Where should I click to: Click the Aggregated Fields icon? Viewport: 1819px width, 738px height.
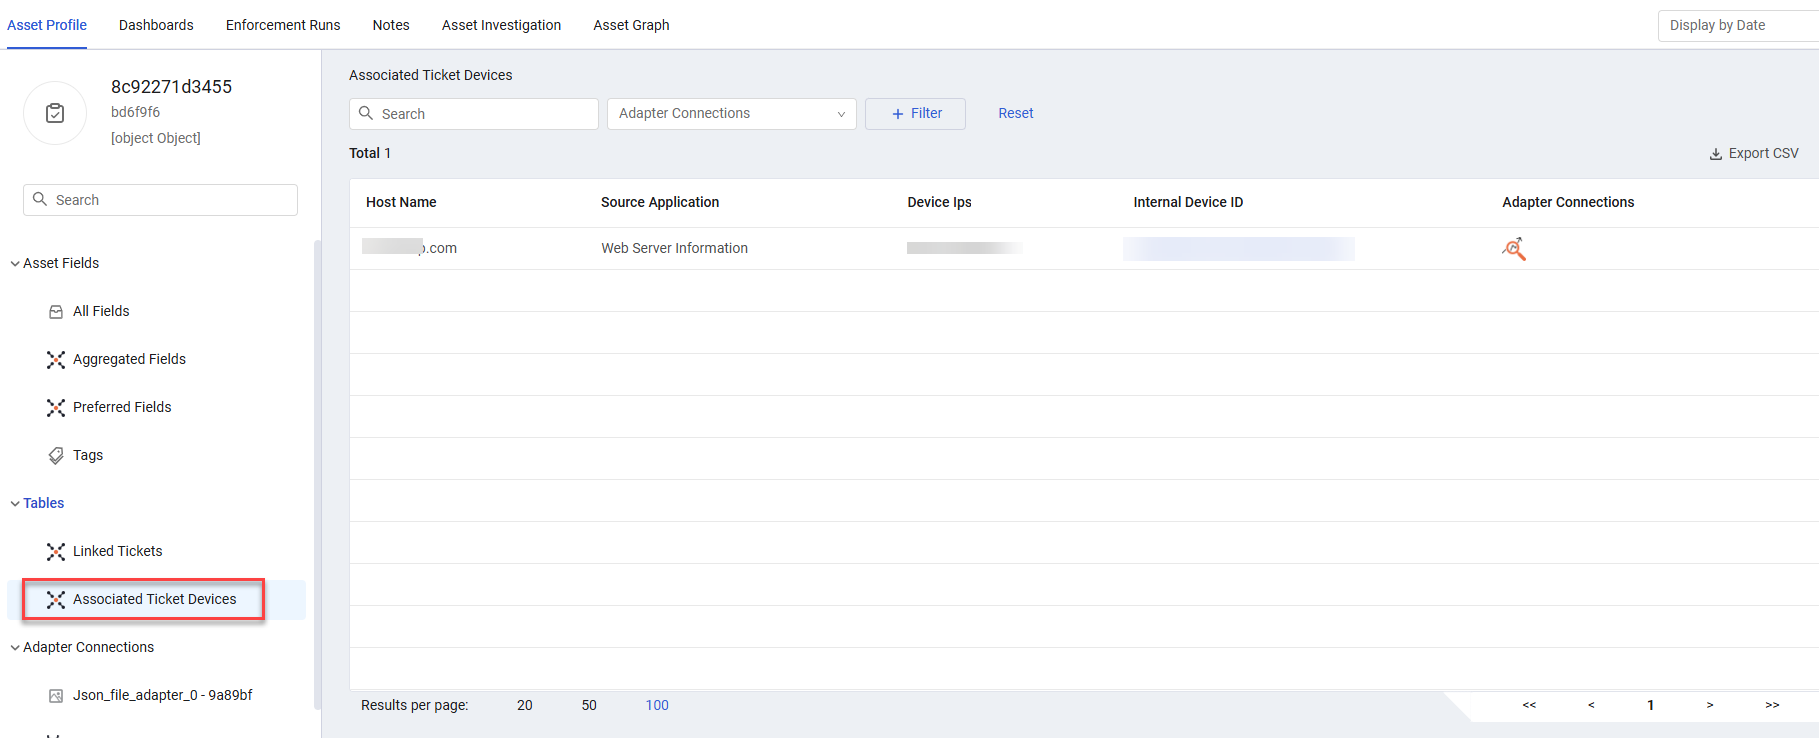[56, 360]
